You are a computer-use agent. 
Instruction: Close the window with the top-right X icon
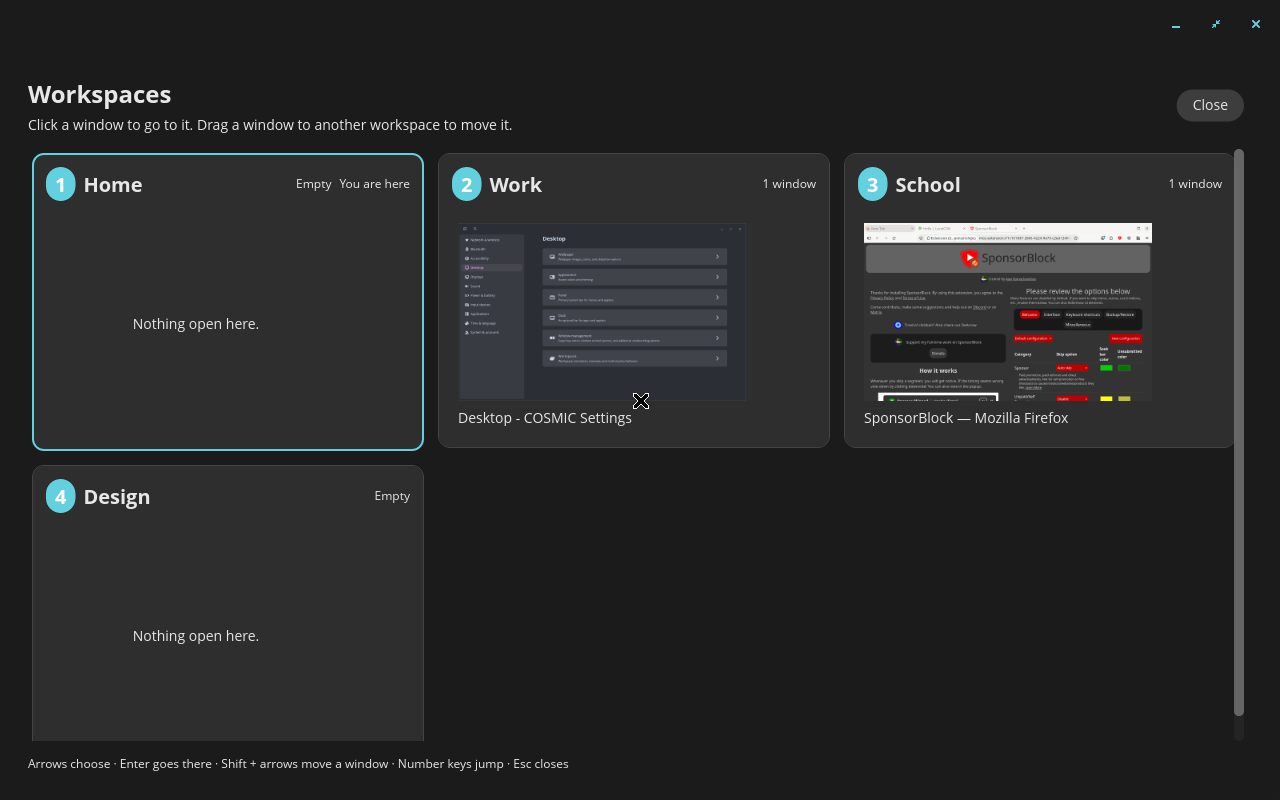1256,24
